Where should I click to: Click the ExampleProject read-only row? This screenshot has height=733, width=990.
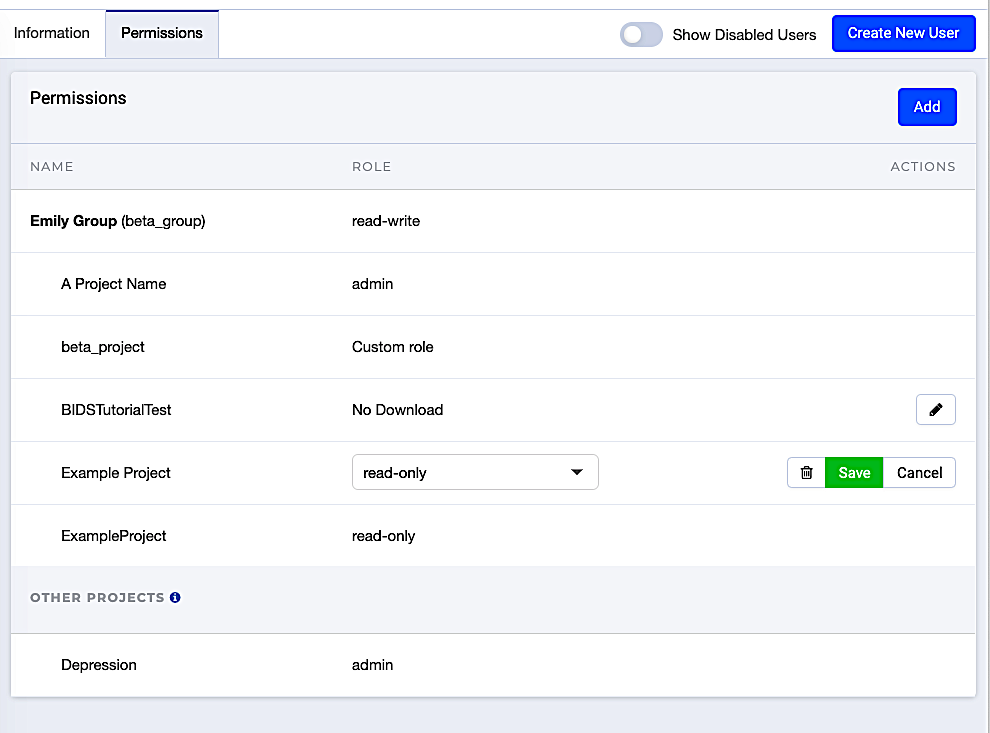[x=114, y=536]
